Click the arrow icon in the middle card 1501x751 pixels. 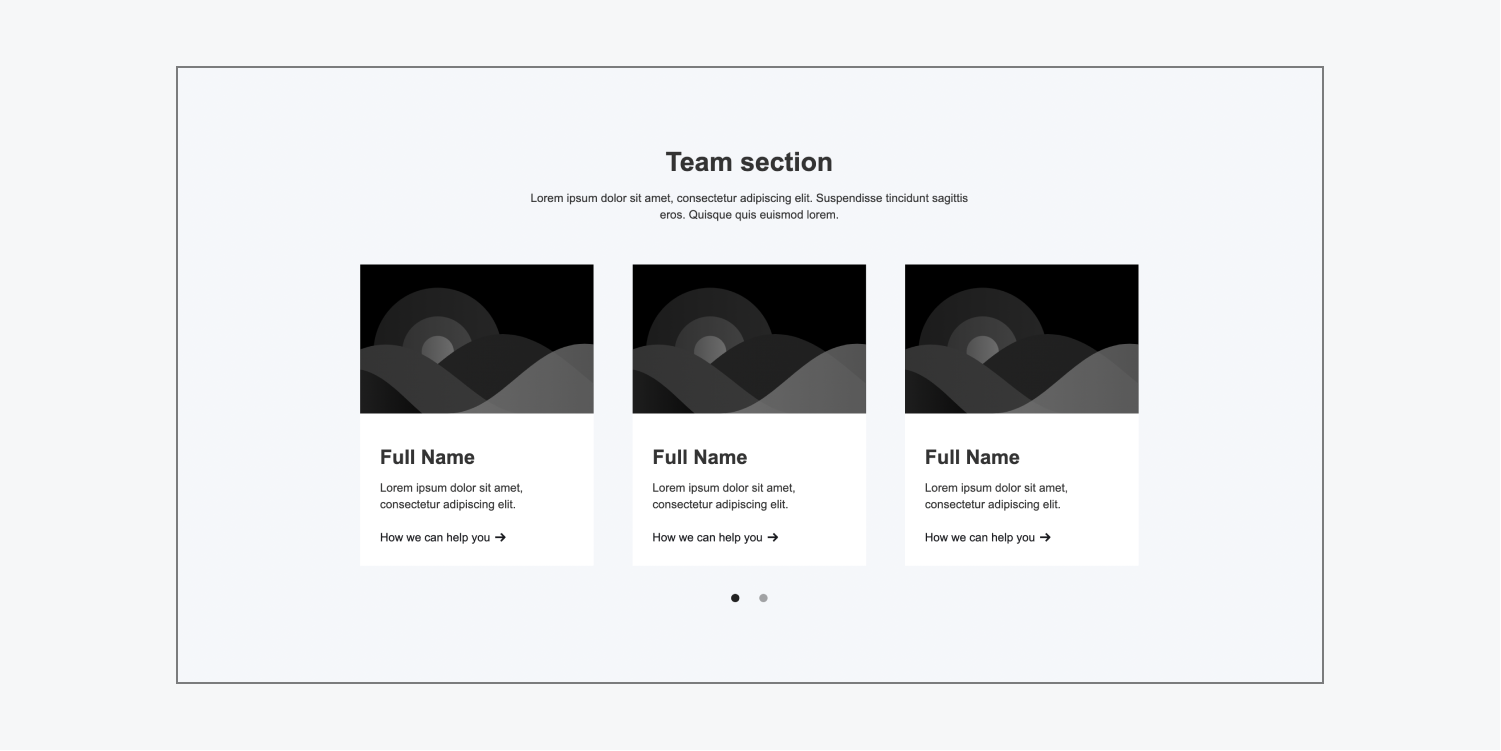[x=773, y=538]
